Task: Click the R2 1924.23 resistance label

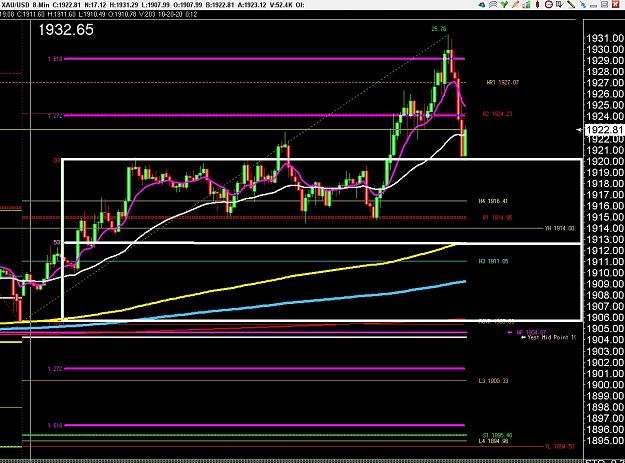Action: click(497, 114)
